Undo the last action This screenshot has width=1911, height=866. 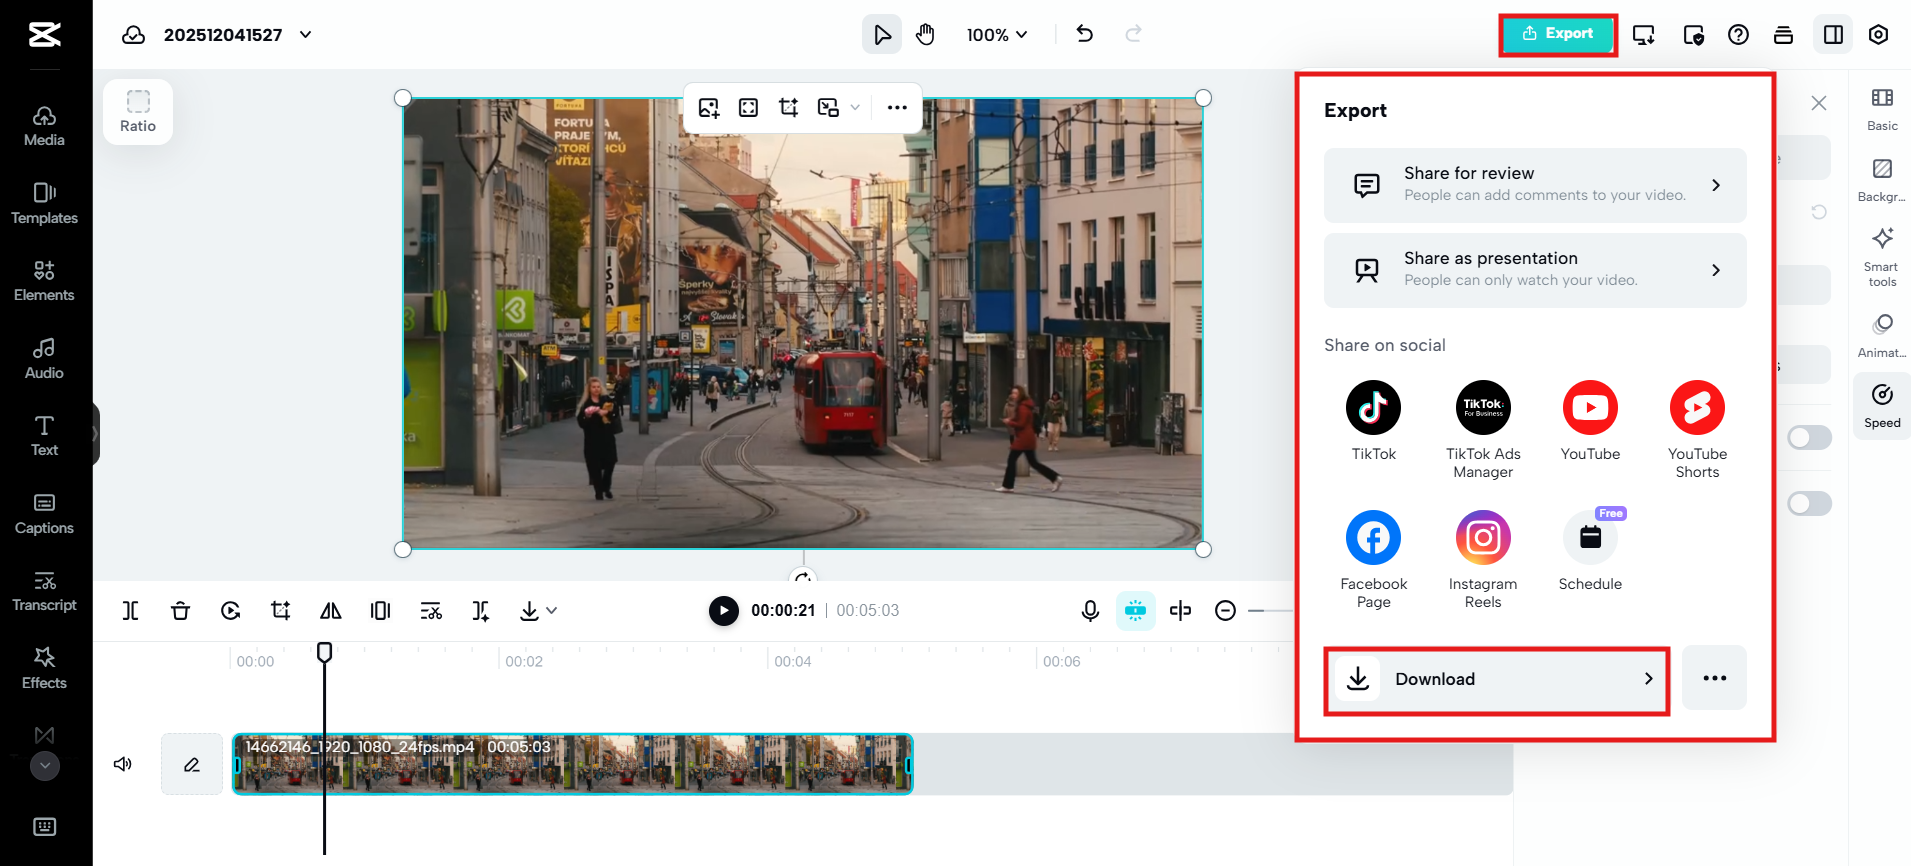tap(1085, 34)
